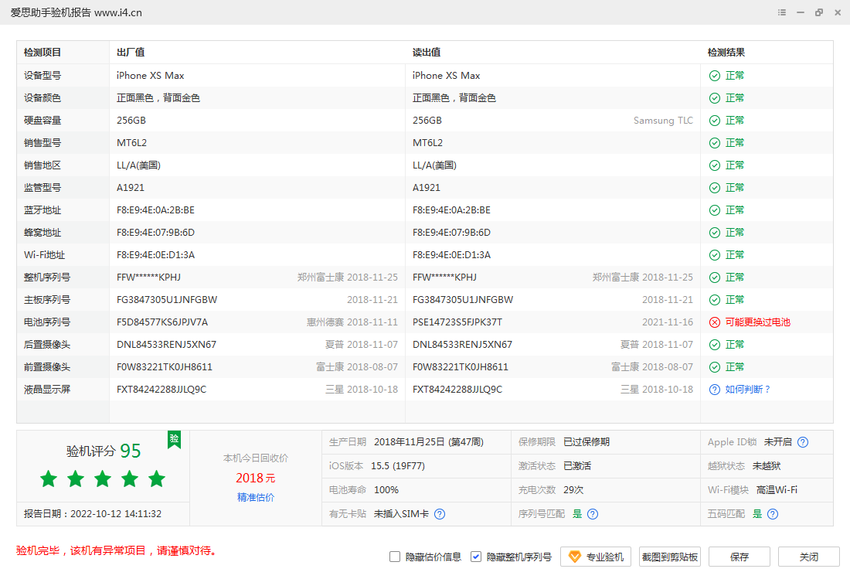Click the green 验 ribbon badge
Viewport: 850px width, 579px height.
point(174,439)
